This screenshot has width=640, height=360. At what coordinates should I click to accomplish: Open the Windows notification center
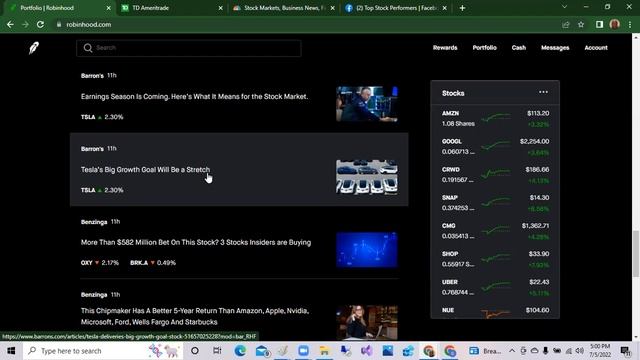(625, 351)
